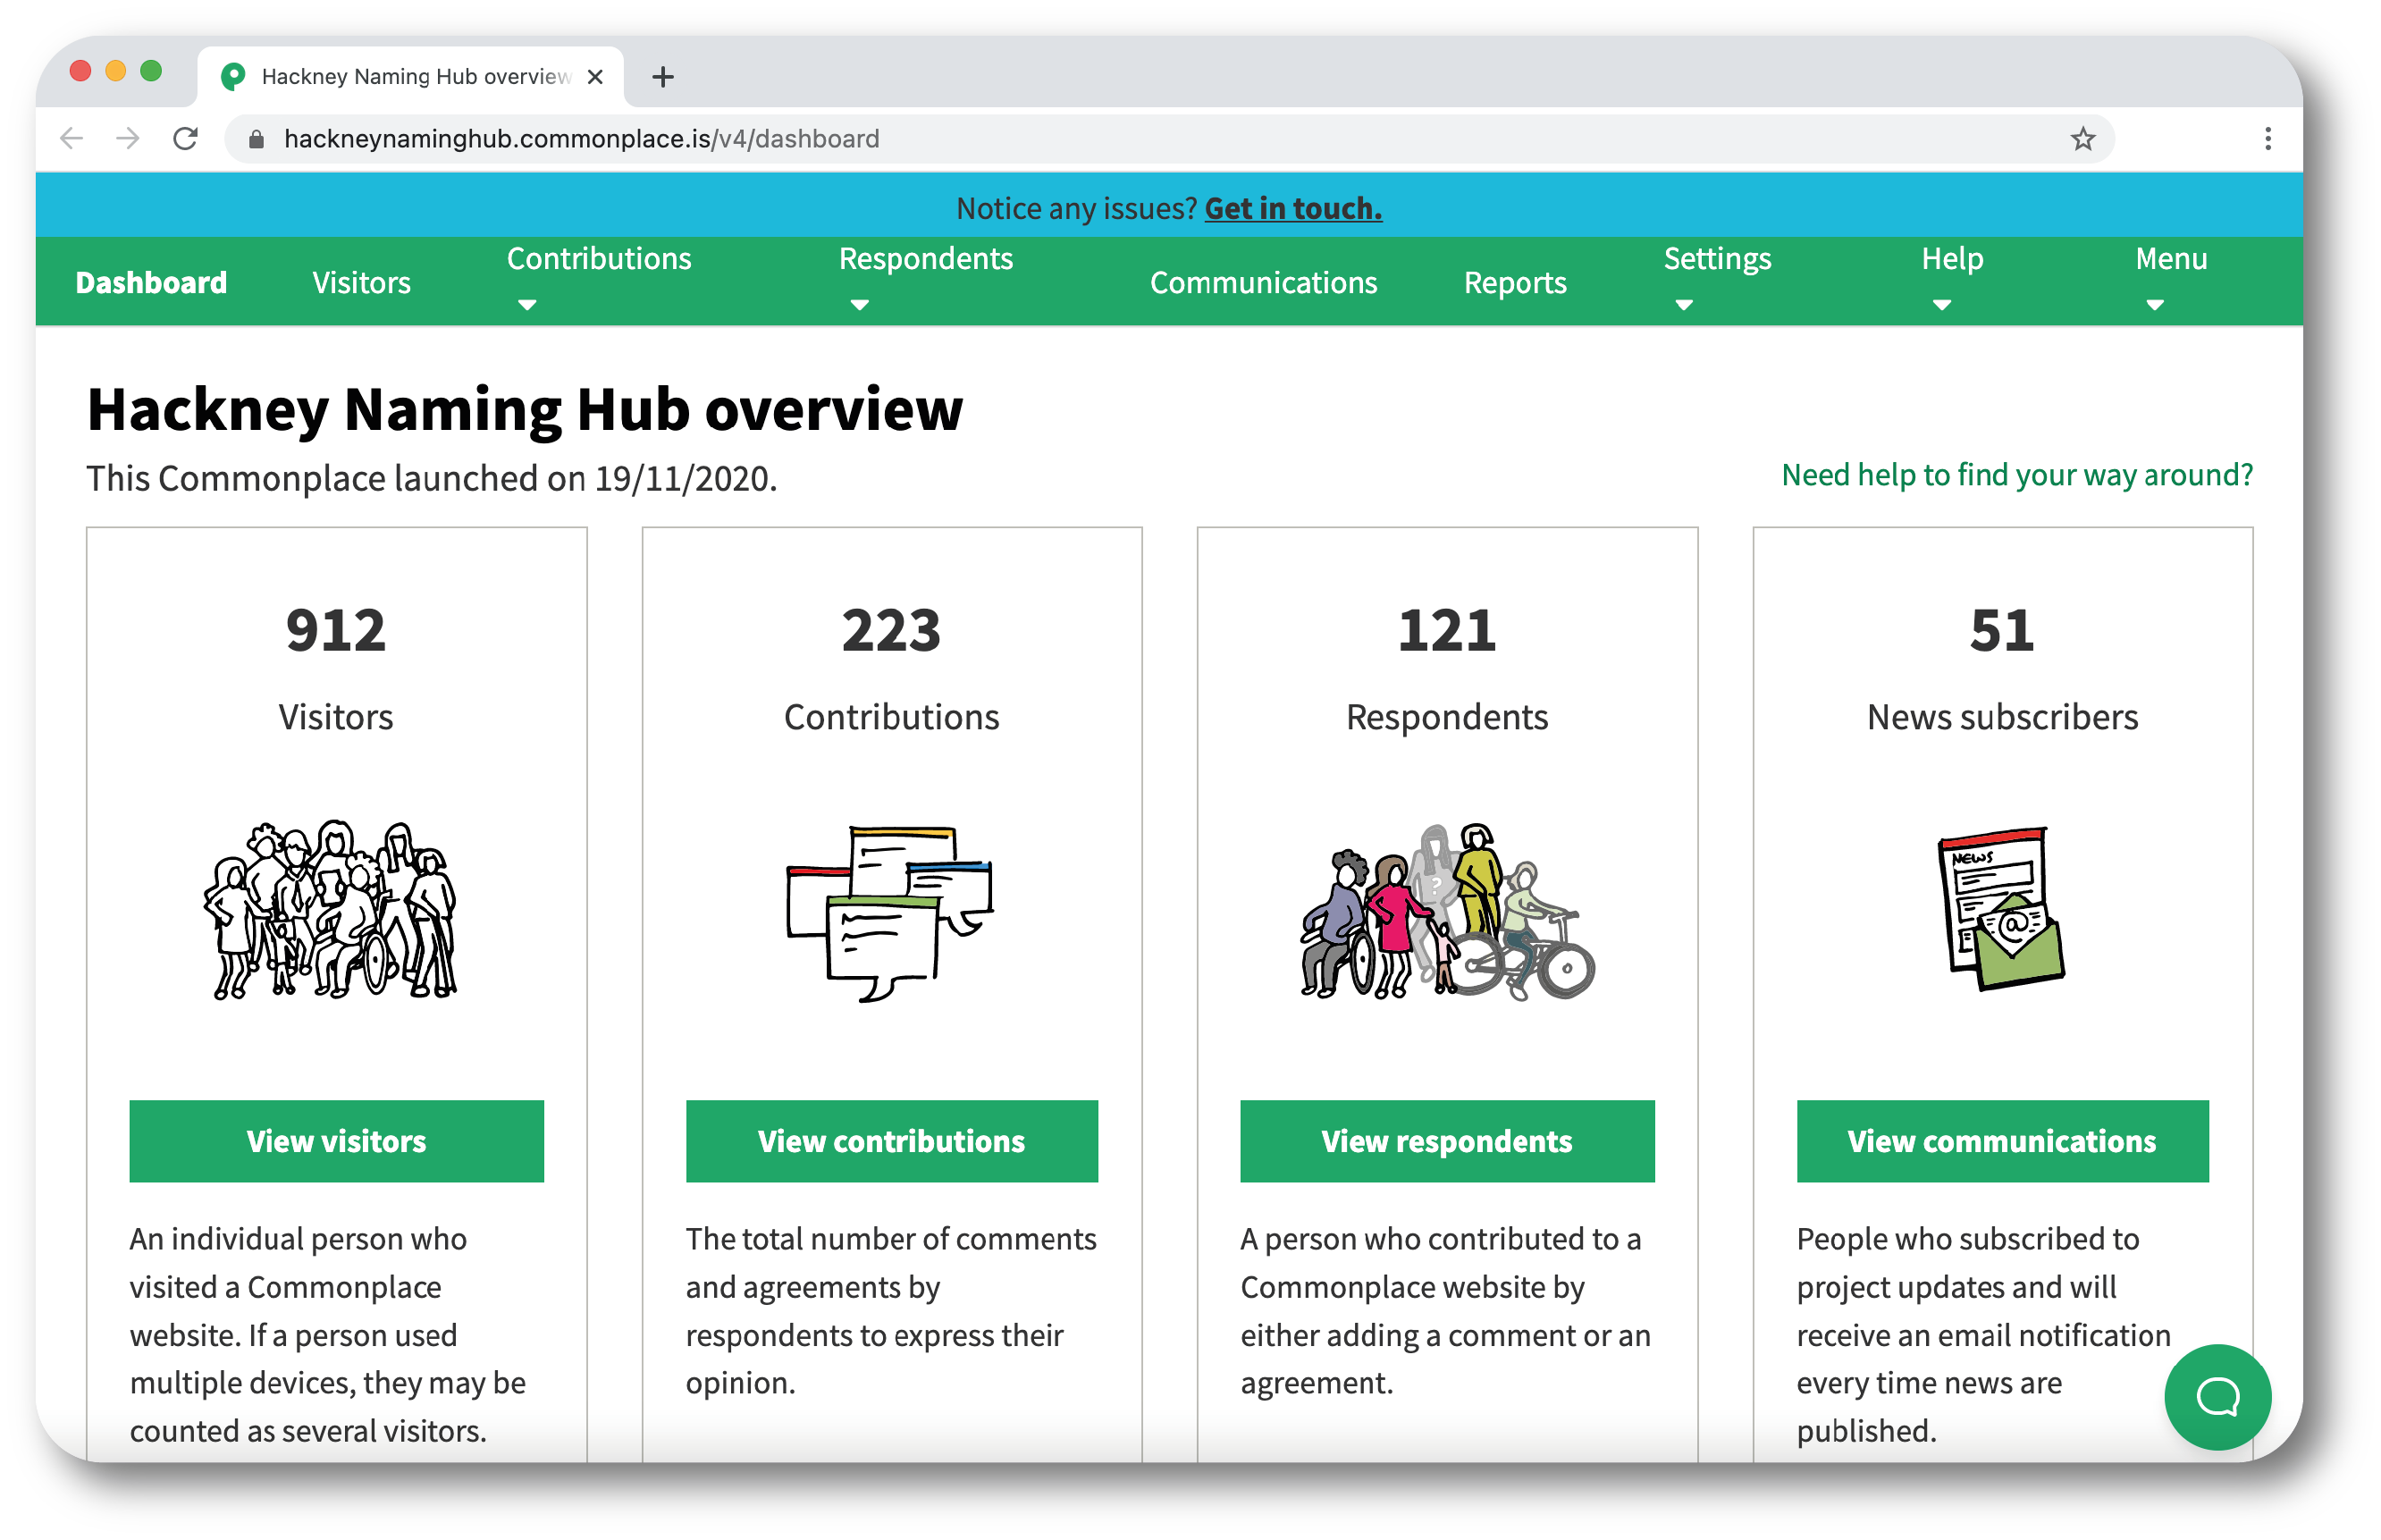Image resolution: width=2381 pixels, height=1540 pixels.
Task: Select the Hackney Naming Hub overview tab
Action: [x=410, y=77]
